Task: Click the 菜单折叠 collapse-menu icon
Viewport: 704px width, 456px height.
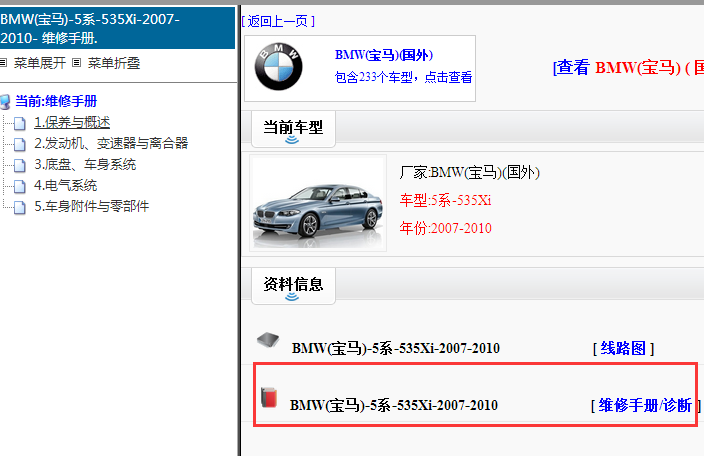Action: click(x=77, y=63)
